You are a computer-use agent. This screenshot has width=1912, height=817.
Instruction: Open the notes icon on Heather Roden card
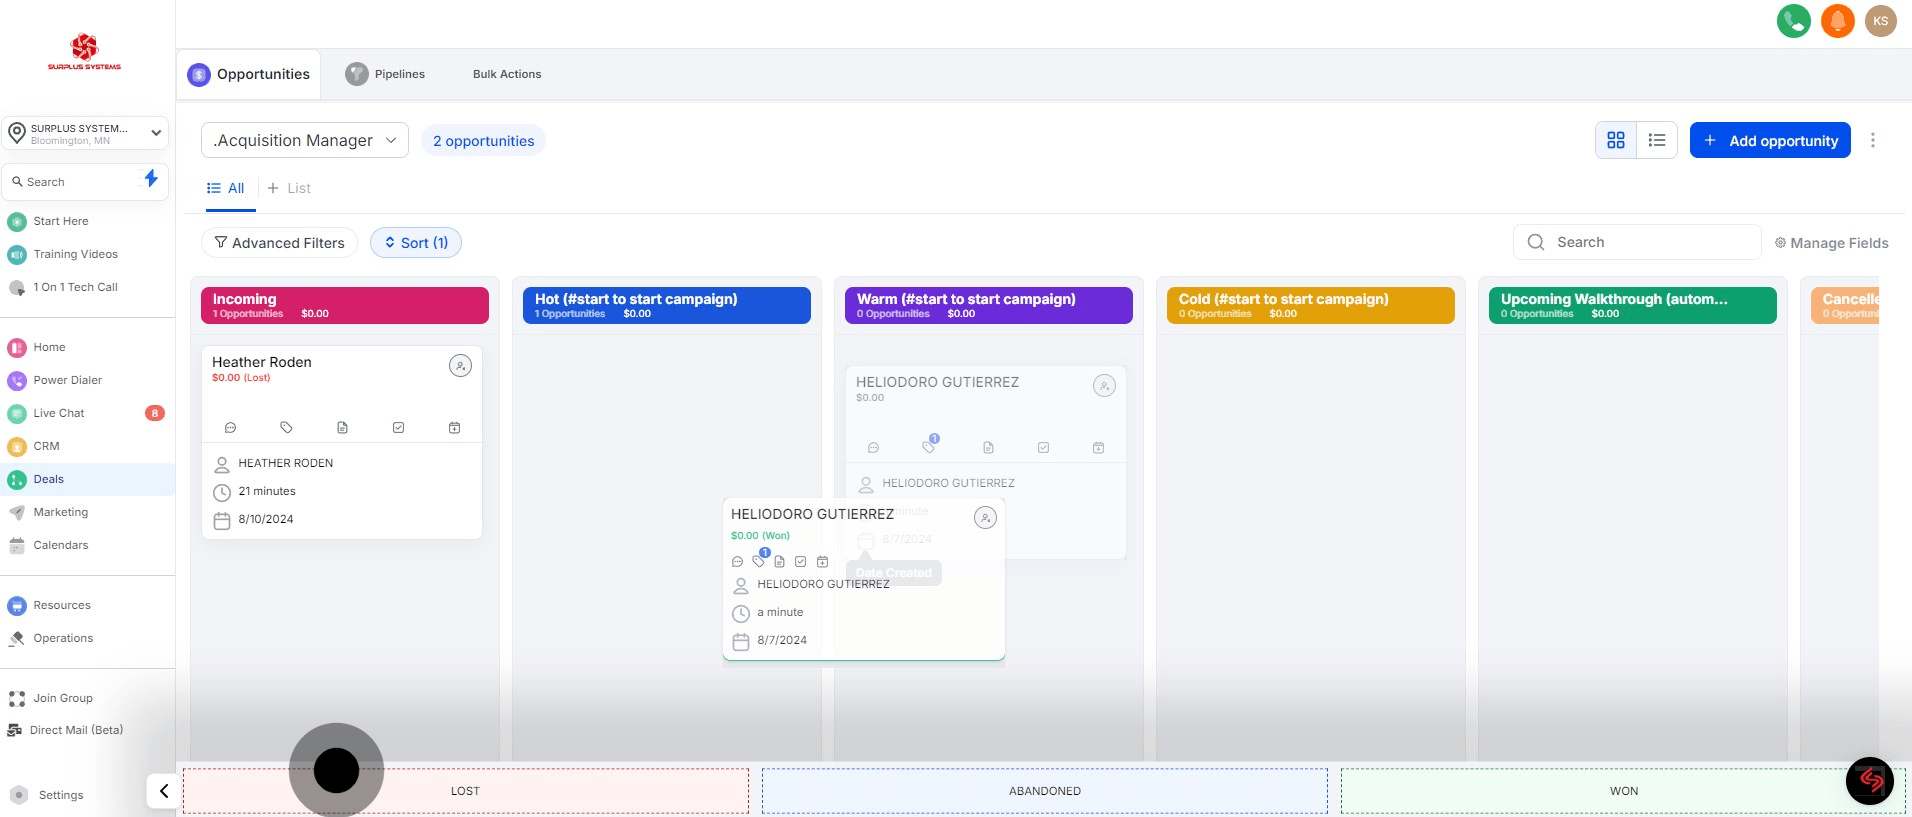(342, 428)
